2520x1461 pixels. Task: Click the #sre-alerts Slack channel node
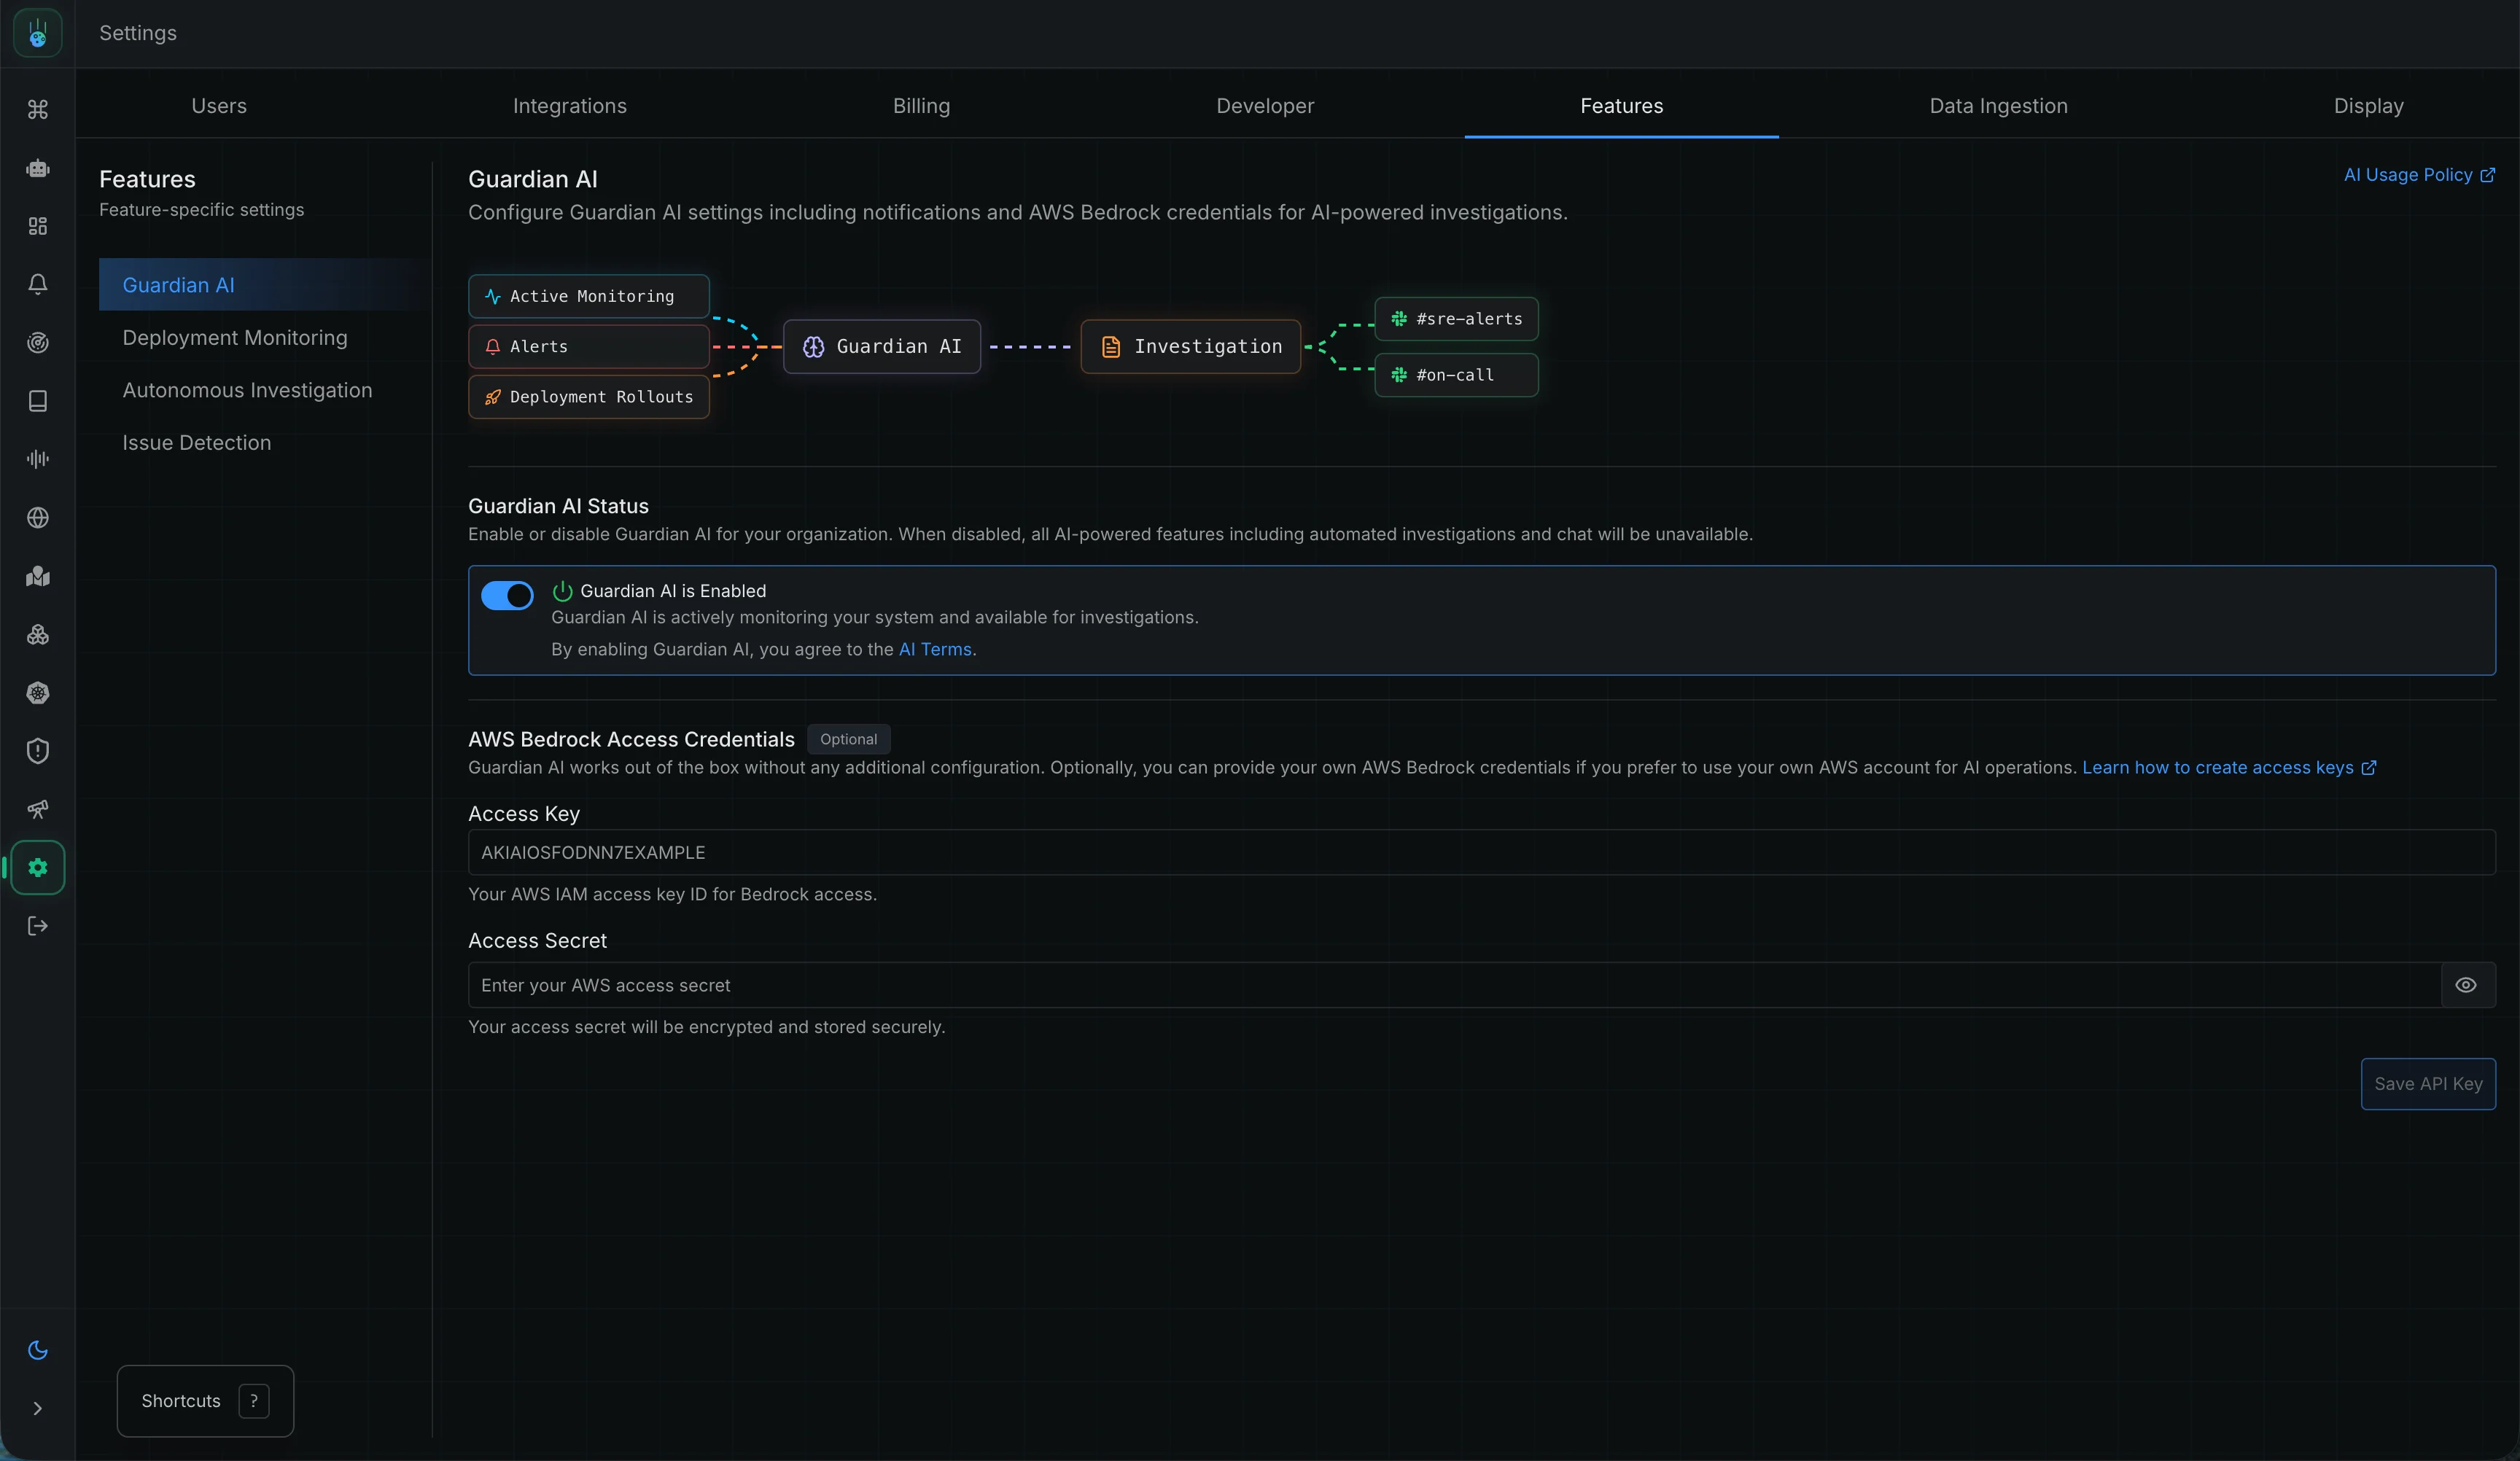point(1456,319)
